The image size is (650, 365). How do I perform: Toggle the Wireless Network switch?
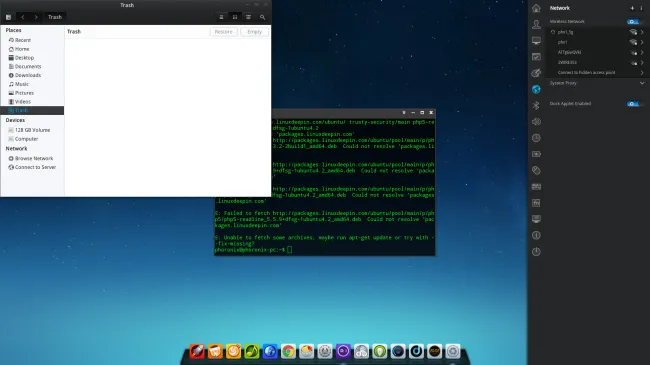click(x=633, y=22)
